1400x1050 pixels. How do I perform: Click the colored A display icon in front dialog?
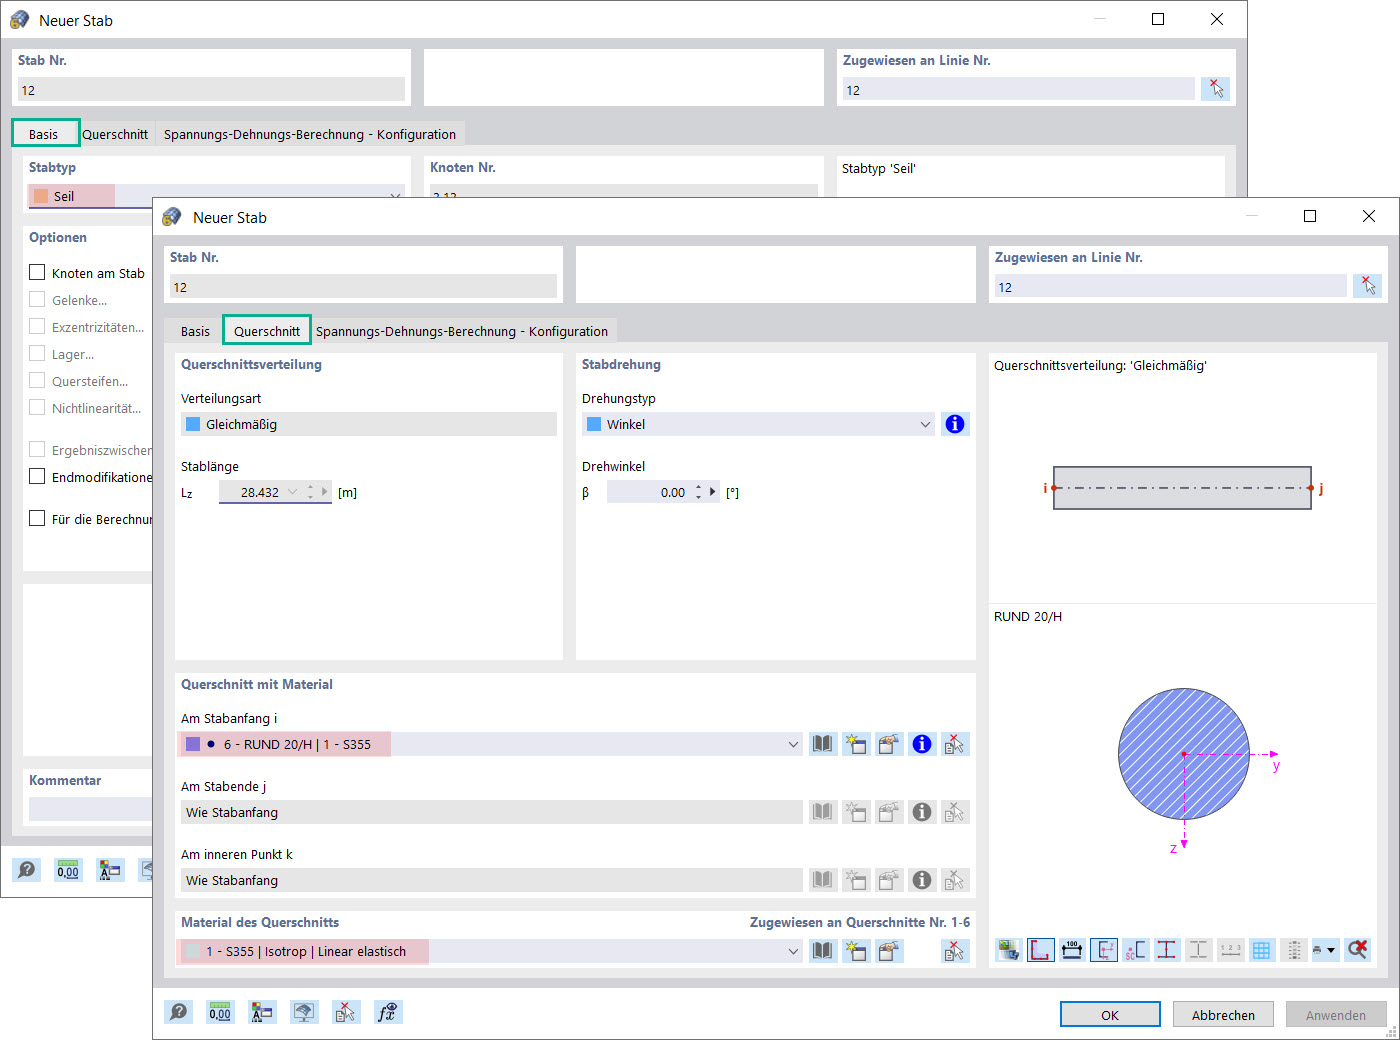[262, 1012]
